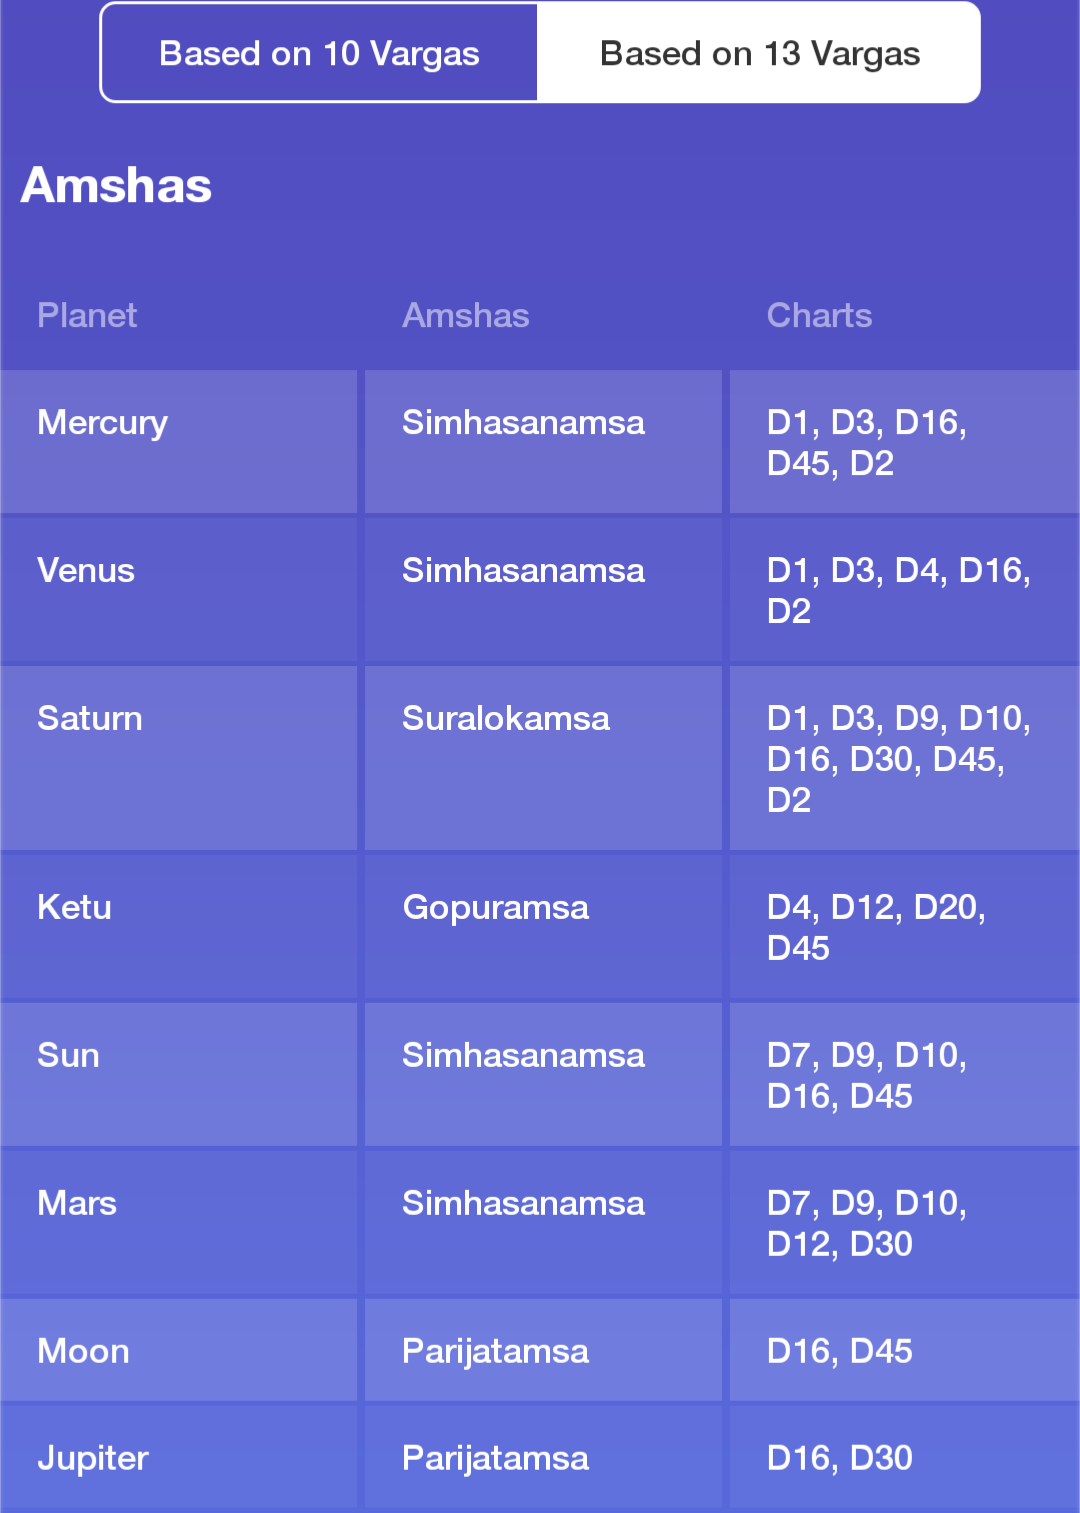The width and height of the screenshot is (1080, 1513).
Task: Select the Moon planet cell
Action: click(x=179, y=1351)
